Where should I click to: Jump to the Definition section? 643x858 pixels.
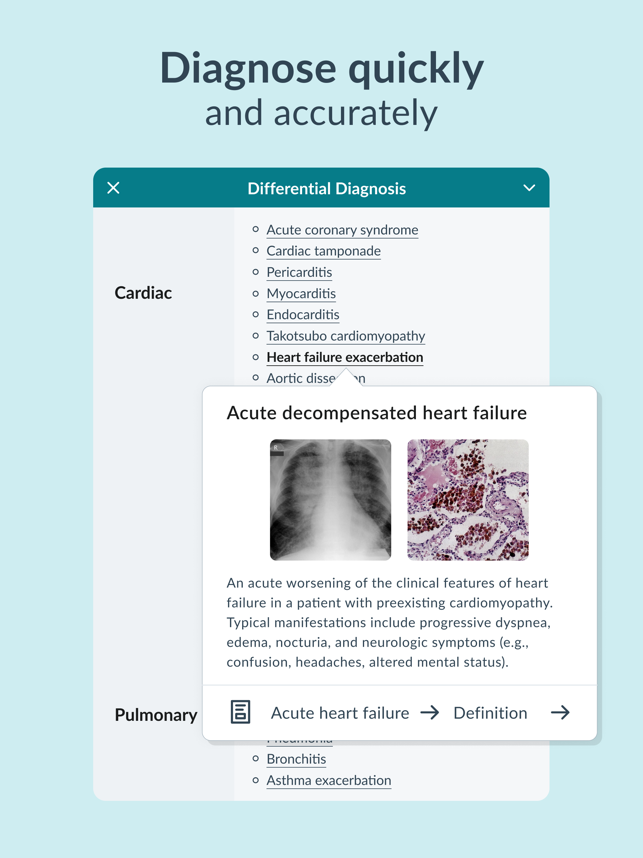(490, 713)
